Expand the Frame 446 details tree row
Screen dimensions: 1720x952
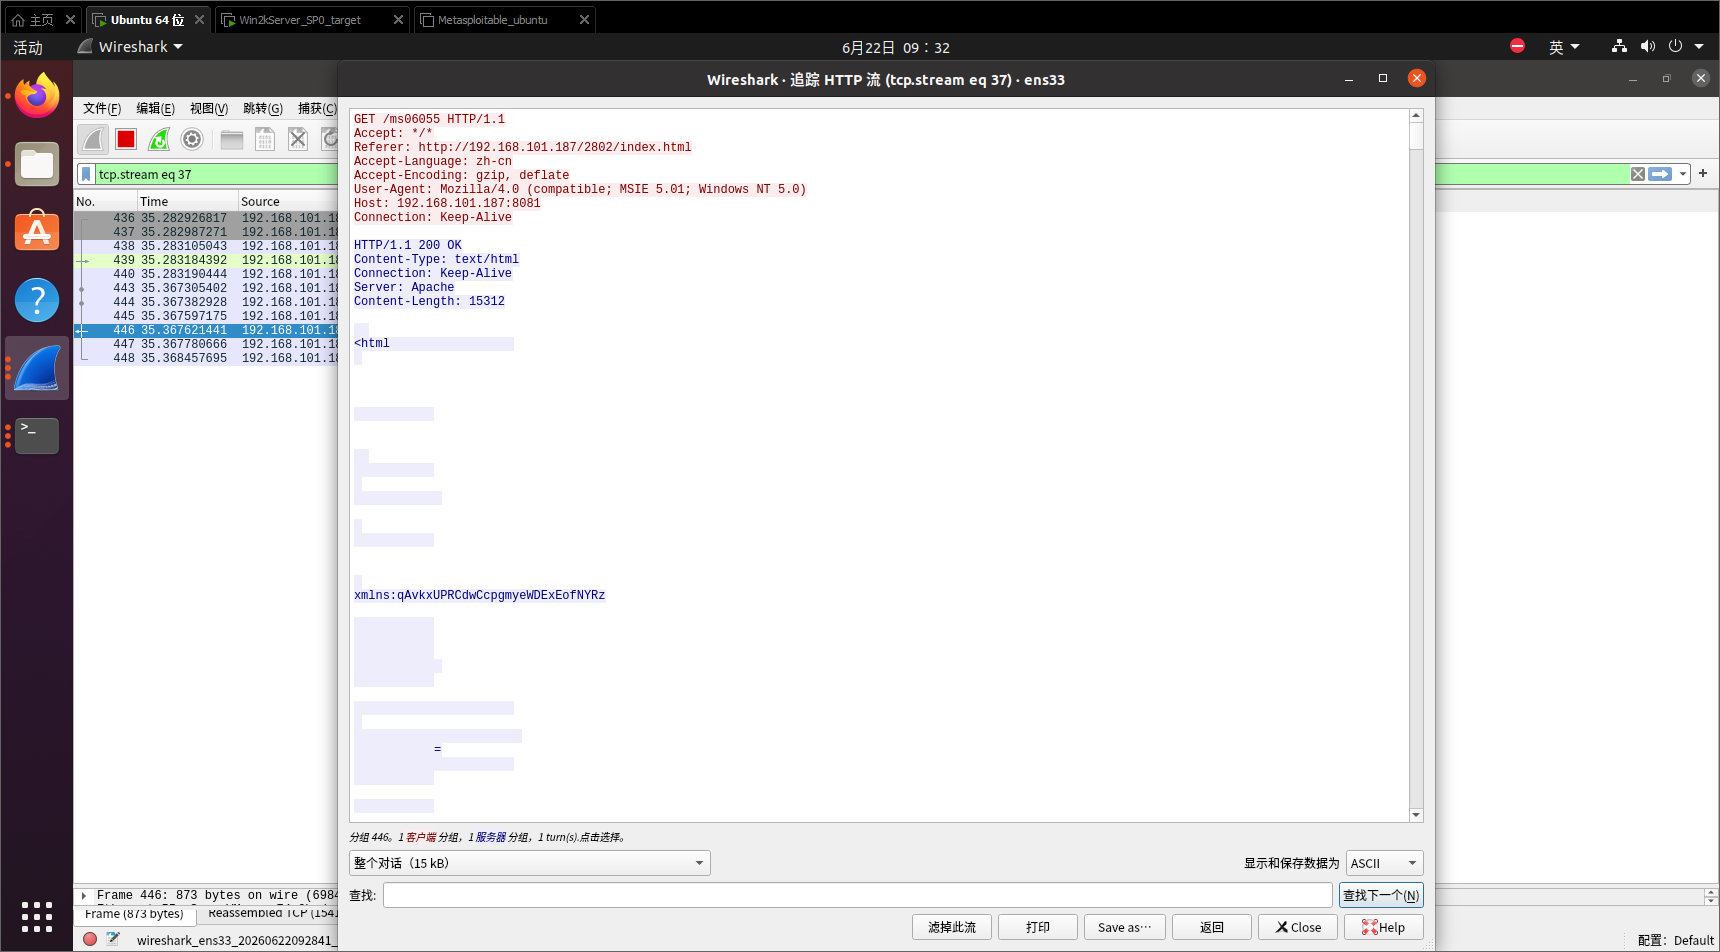(x=84, y=895)
